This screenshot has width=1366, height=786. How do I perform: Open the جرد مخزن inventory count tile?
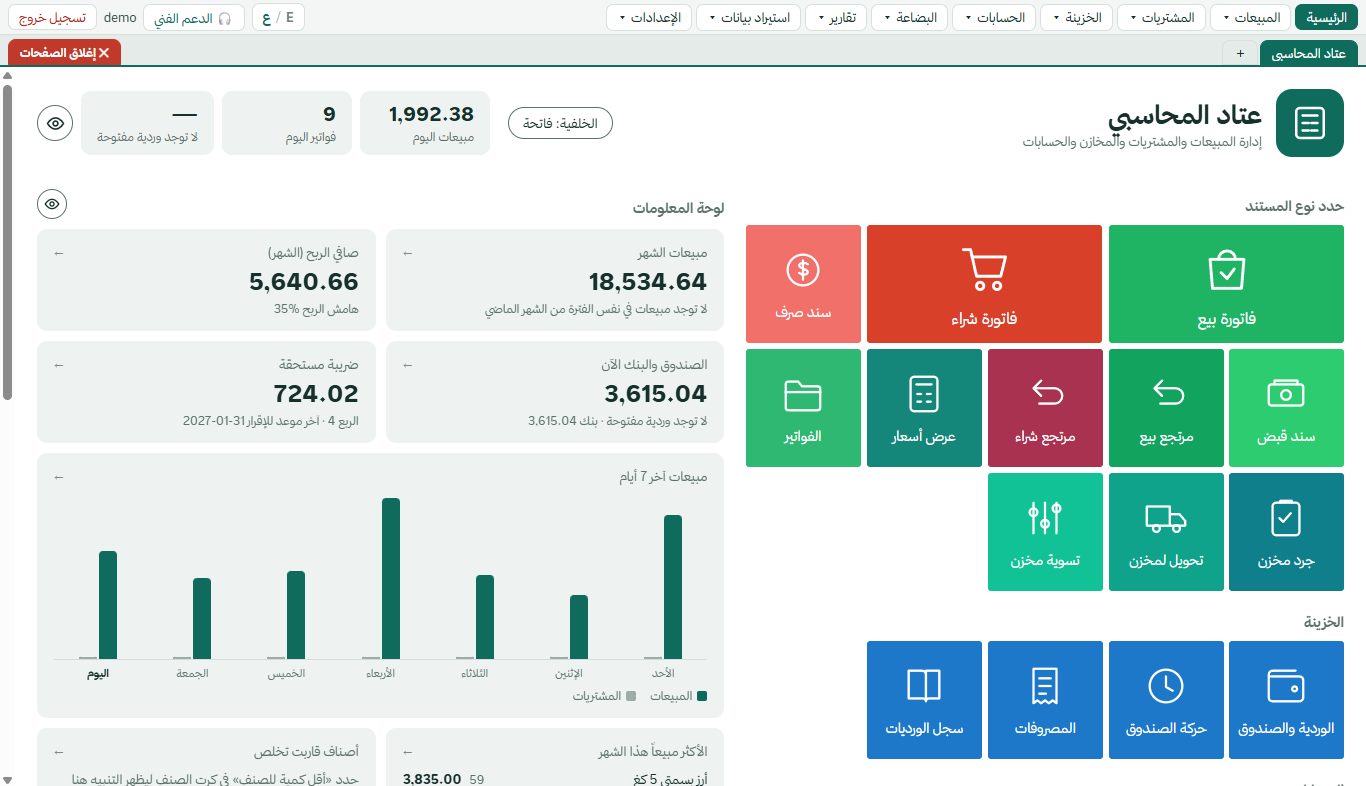point(1286,532)
